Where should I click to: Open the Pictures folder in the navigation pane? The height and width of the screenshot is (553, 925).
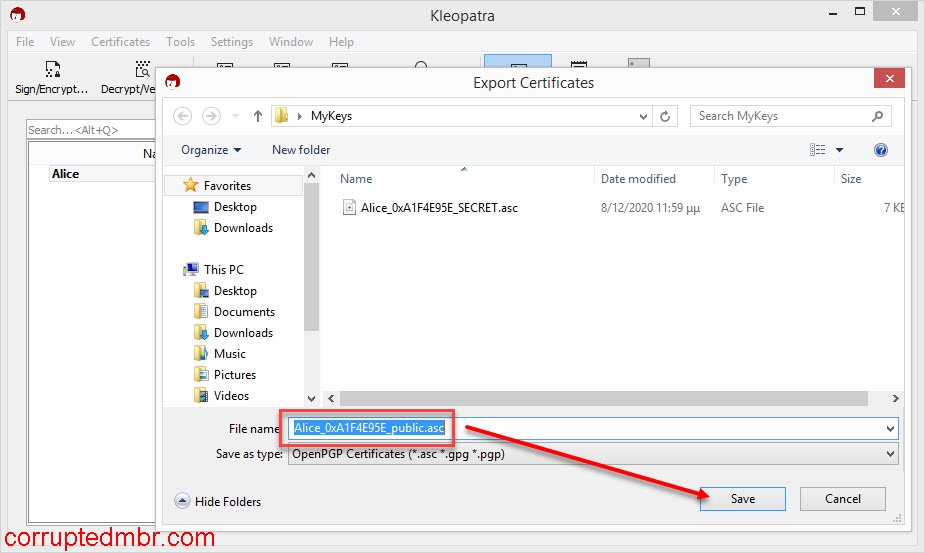[x=234, y=375]
